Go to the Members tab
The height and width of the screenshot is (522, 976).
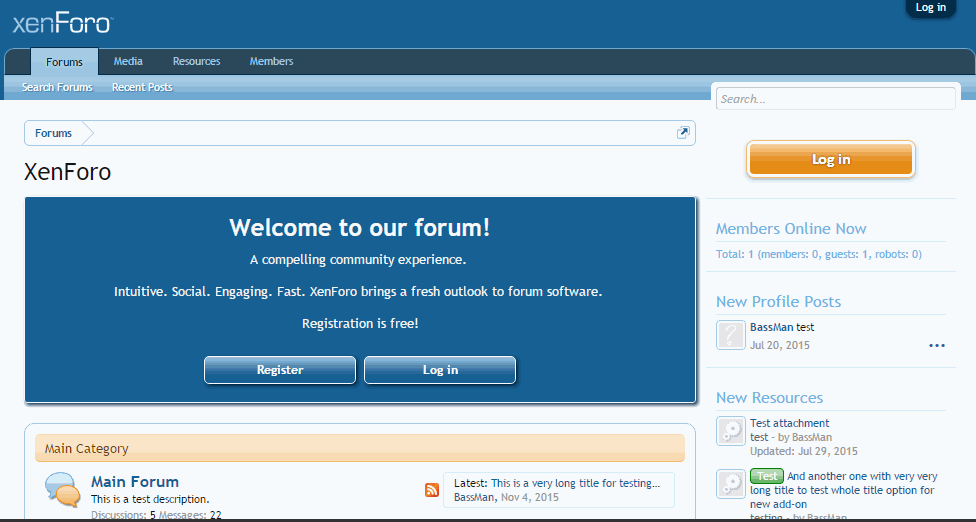[x=271, y=61]
